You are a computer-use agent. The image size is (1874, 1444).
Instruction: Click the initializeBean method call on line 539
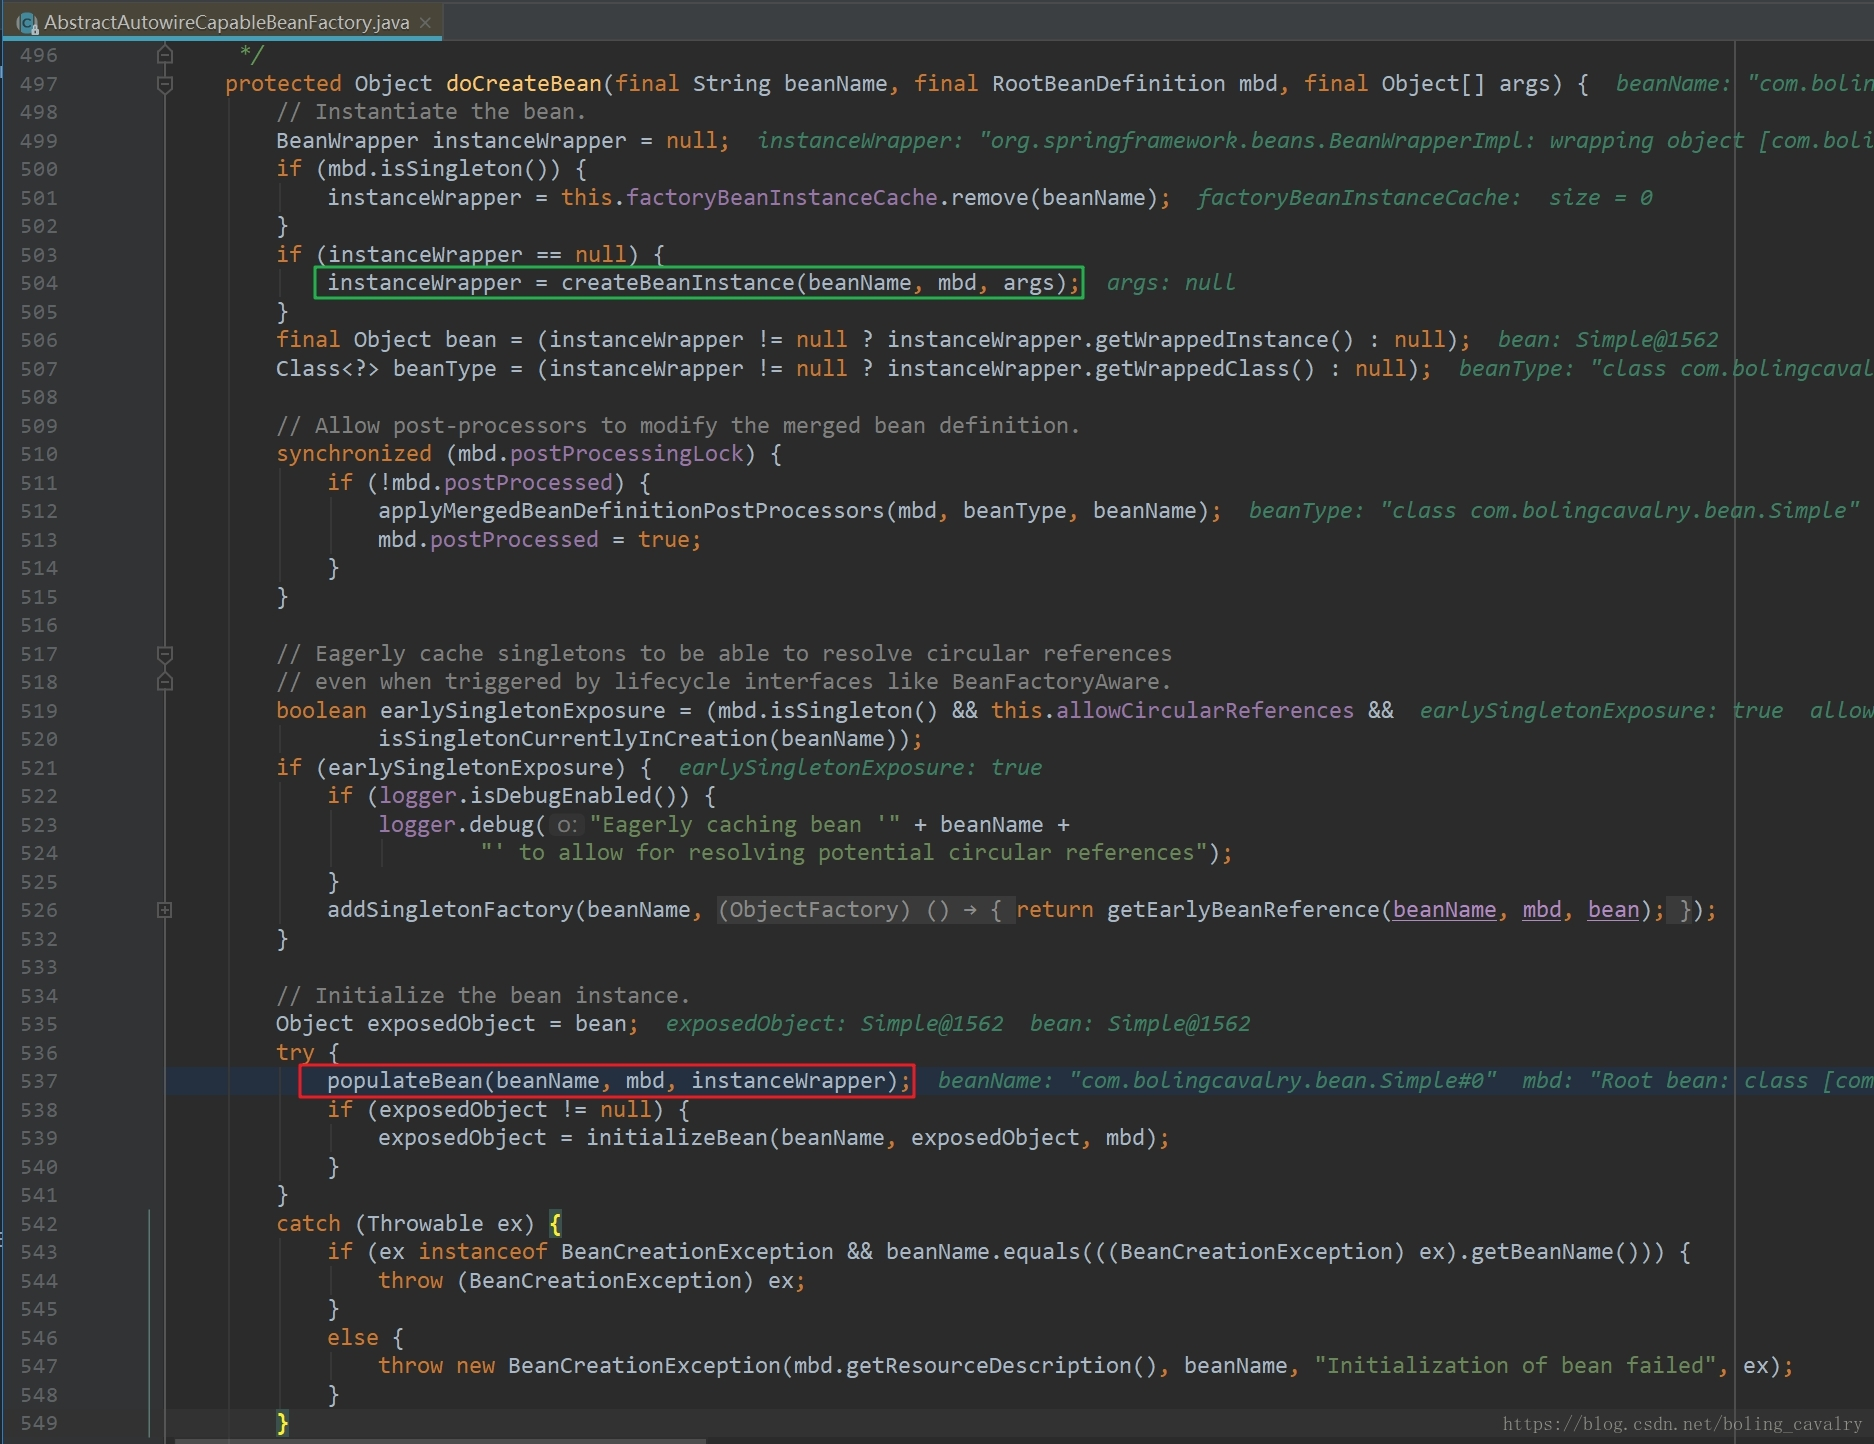click(x=676, y=1138)
